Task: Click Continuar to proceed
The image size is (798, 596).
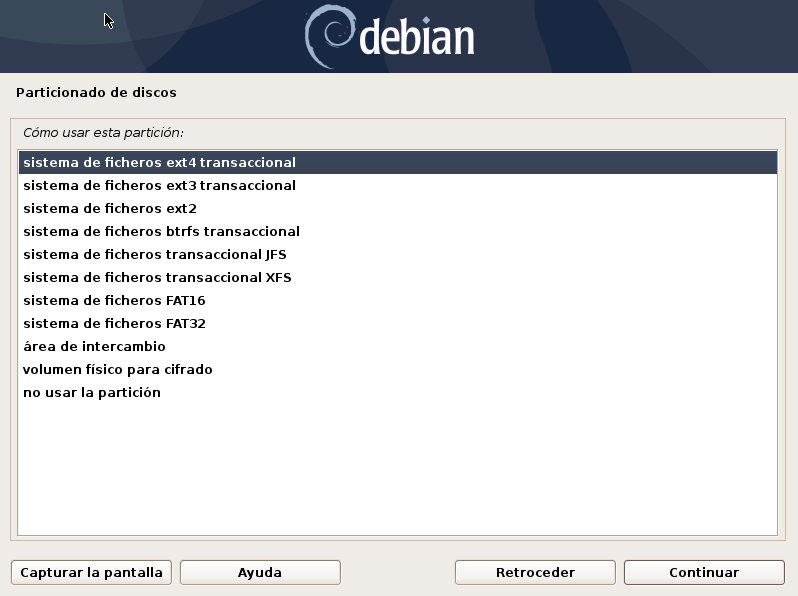Action: pos(704,572)
